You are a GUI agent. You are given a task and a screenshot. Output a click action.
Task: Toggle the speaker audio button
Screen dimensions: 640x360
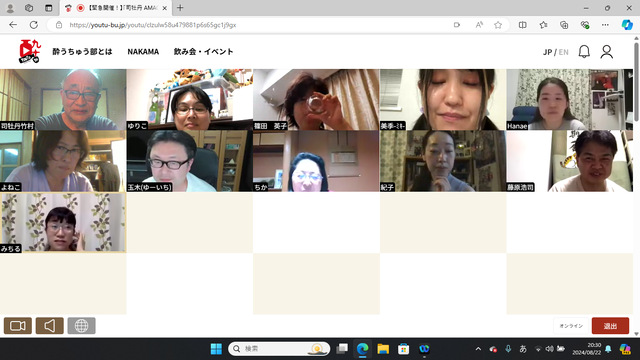point(49,326)
